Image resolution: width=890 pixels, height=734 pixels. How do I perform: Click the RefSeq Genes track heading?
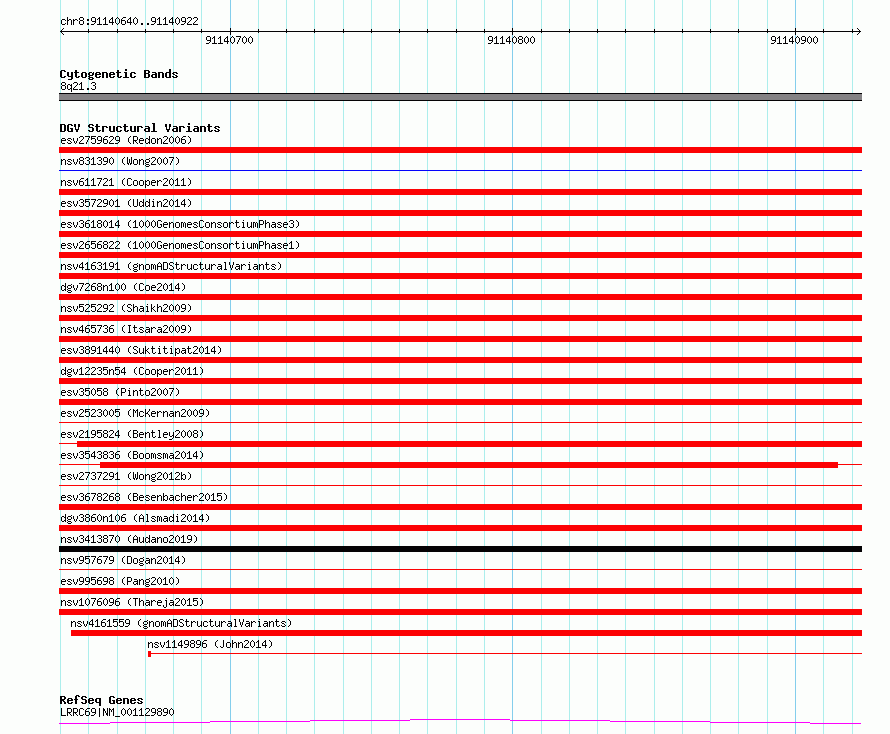click(x=101, y=700)
